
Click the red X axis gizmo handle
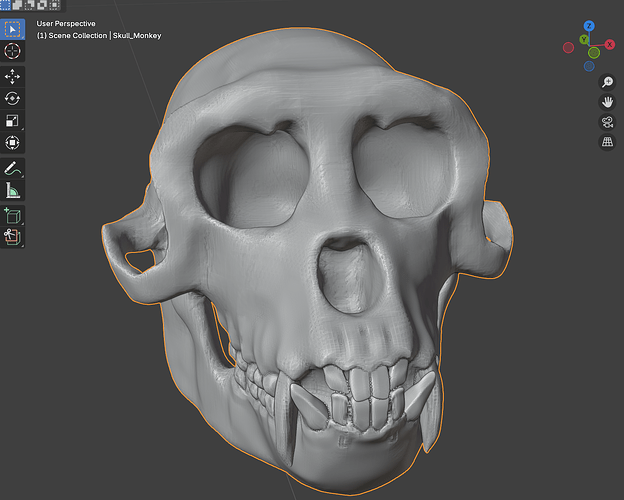coord(609,45)
